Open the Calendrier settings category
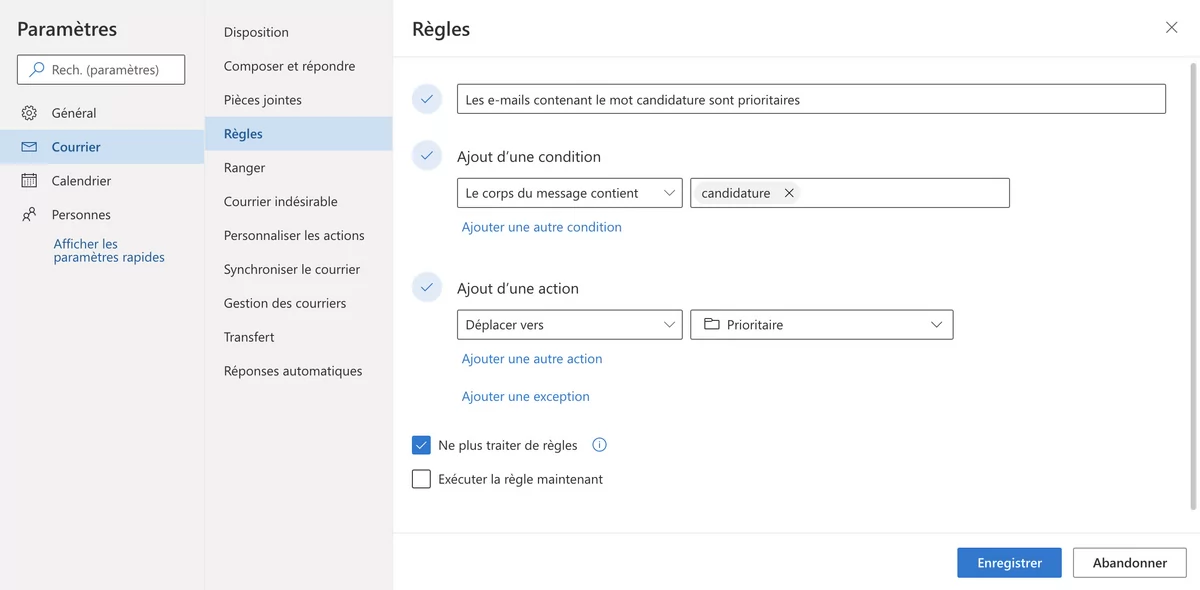 click(102, 181)
